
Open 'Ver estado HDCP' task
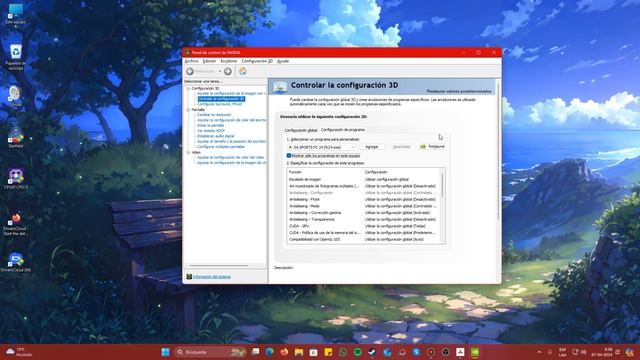point(211,131)
